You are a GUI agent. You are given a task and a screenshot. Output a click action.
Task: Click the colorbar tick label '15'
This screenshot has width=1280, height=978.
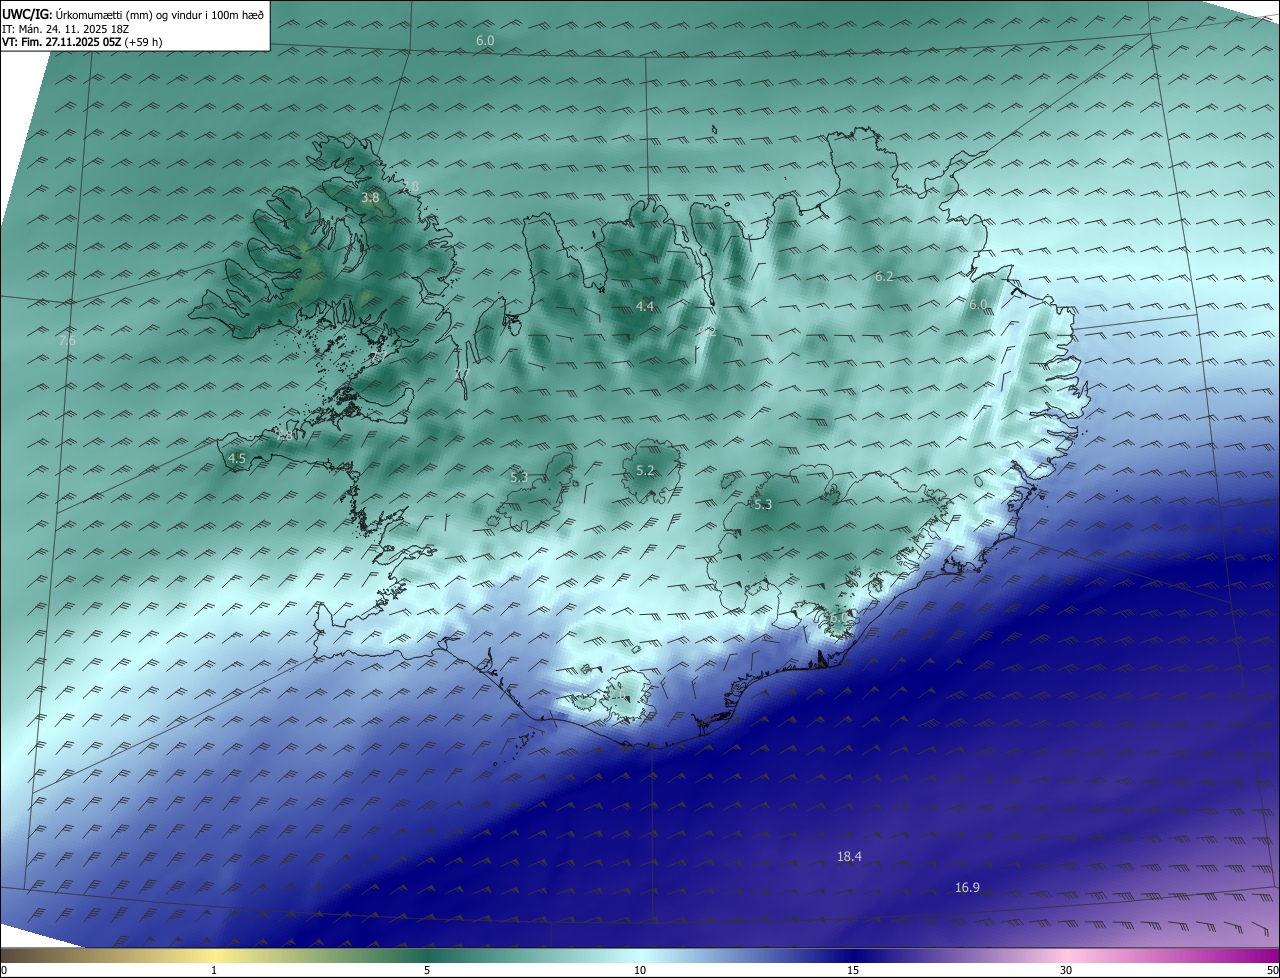(853, 970)
